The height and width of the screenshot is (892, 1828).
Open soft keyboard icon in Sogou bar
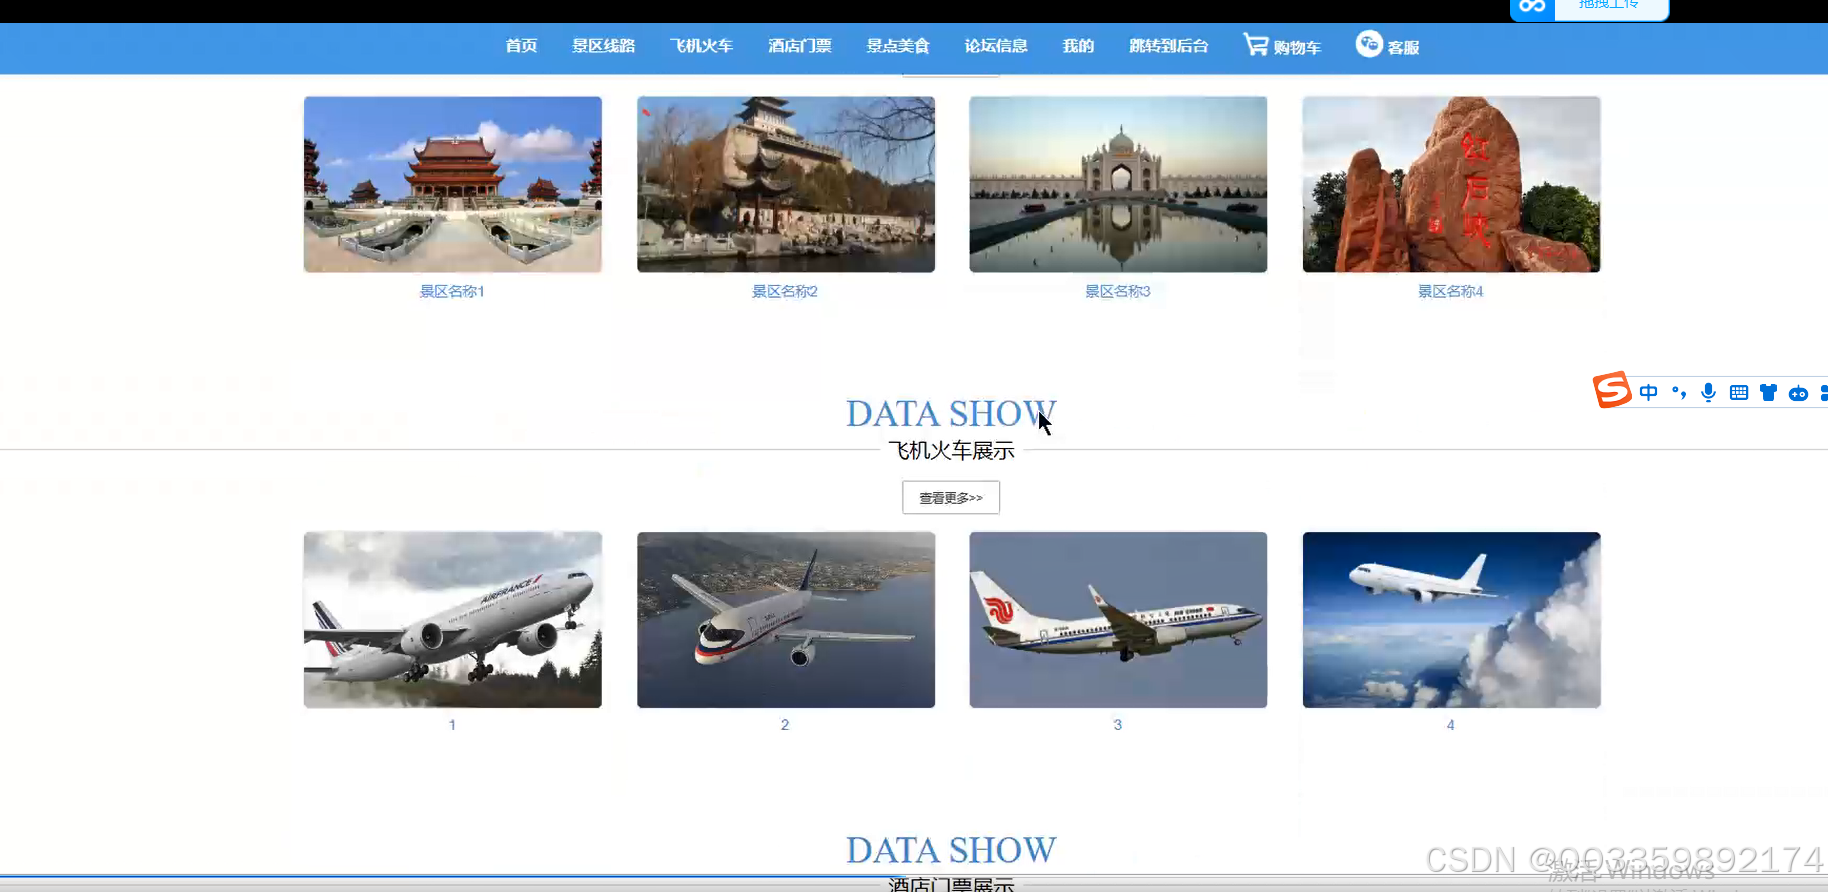(1739, 393)
